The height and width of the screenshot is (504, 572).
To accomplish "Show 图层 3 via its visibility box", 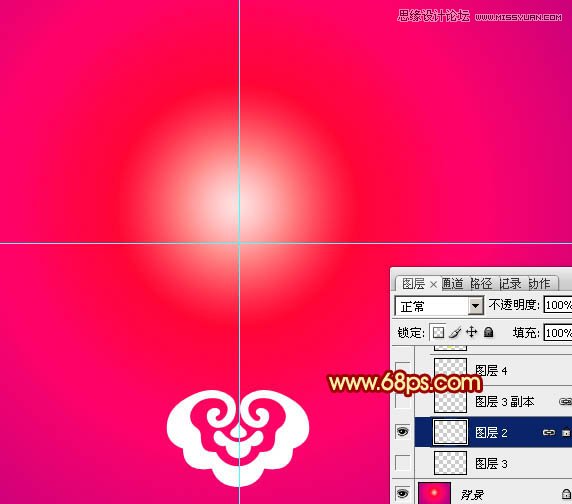I will 402,463.
